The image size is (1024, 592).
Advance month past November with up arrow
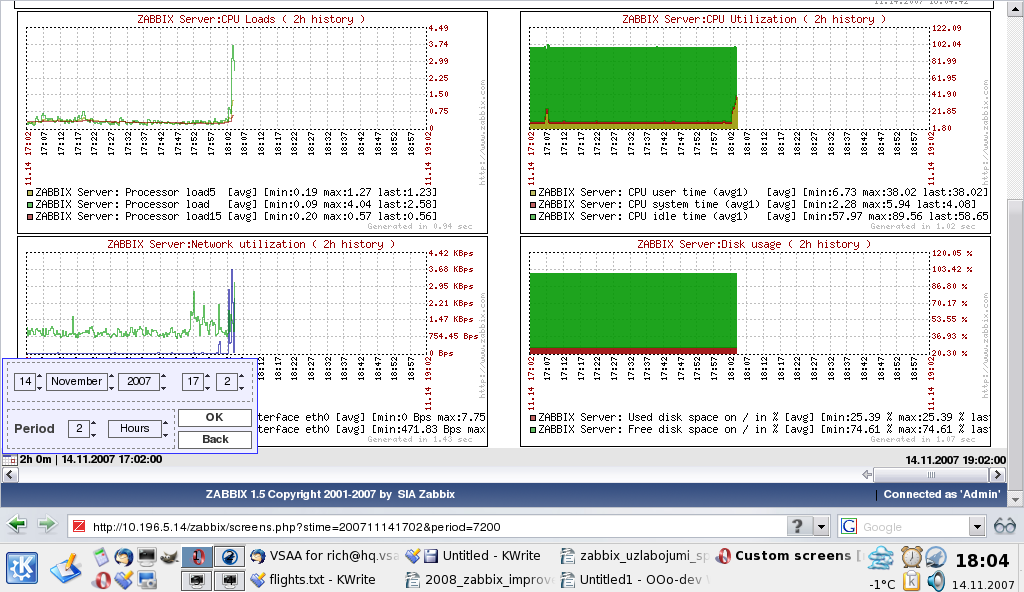click(111, 377)
